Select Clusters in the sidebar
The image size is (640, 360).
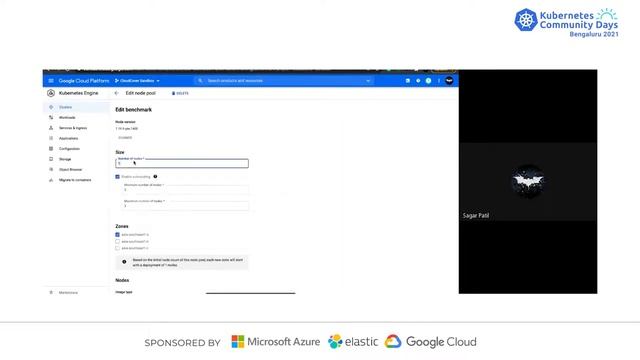(x=76, y=107)
